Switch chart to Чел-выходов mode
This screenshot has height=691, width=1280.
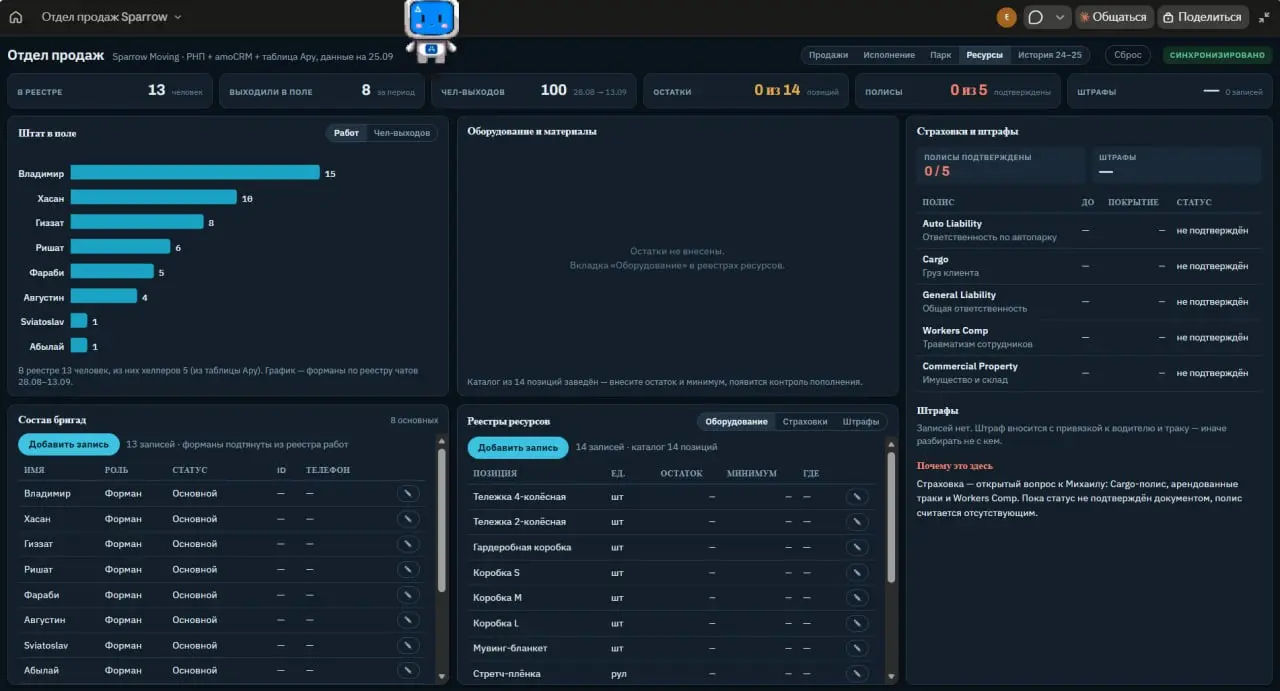click(x=402, y=133)
